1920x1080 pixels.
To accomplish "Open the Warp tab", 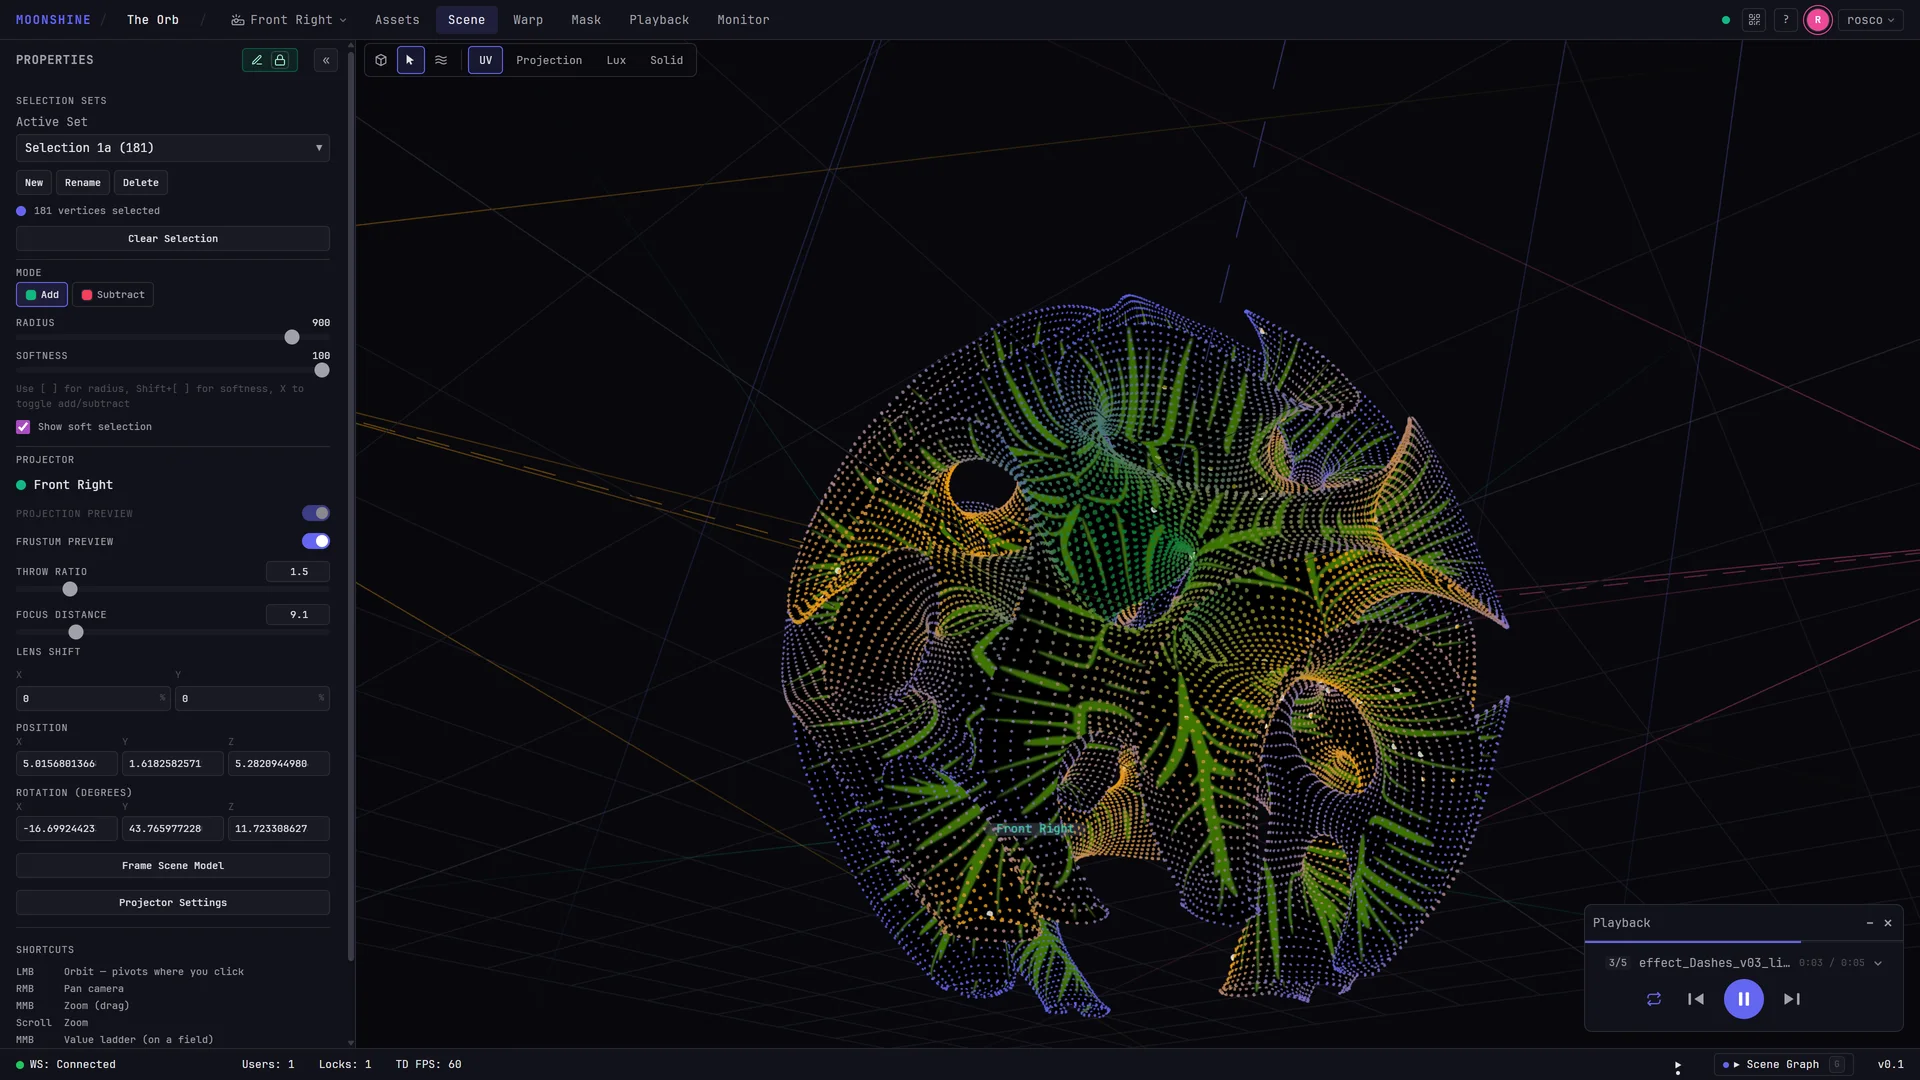I will point(528,20).
